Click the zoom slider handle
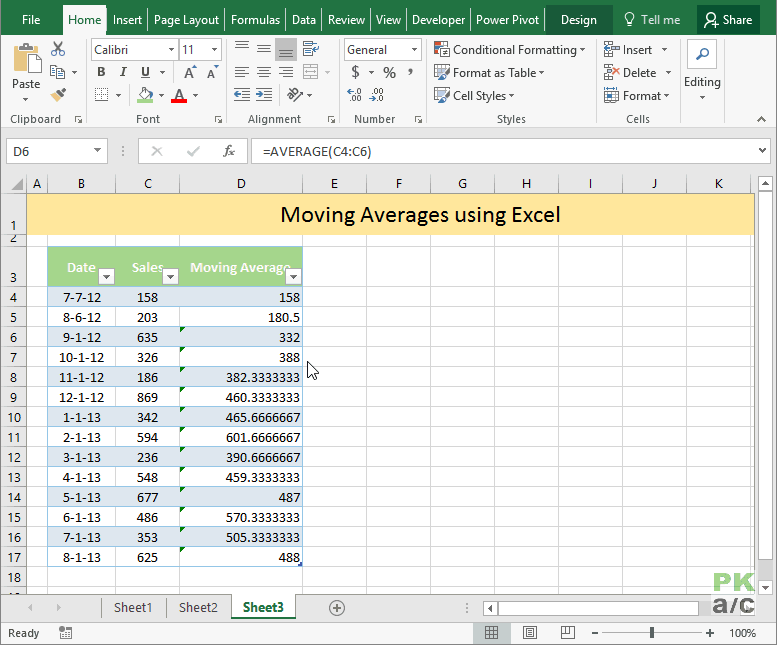 [652, 633]
